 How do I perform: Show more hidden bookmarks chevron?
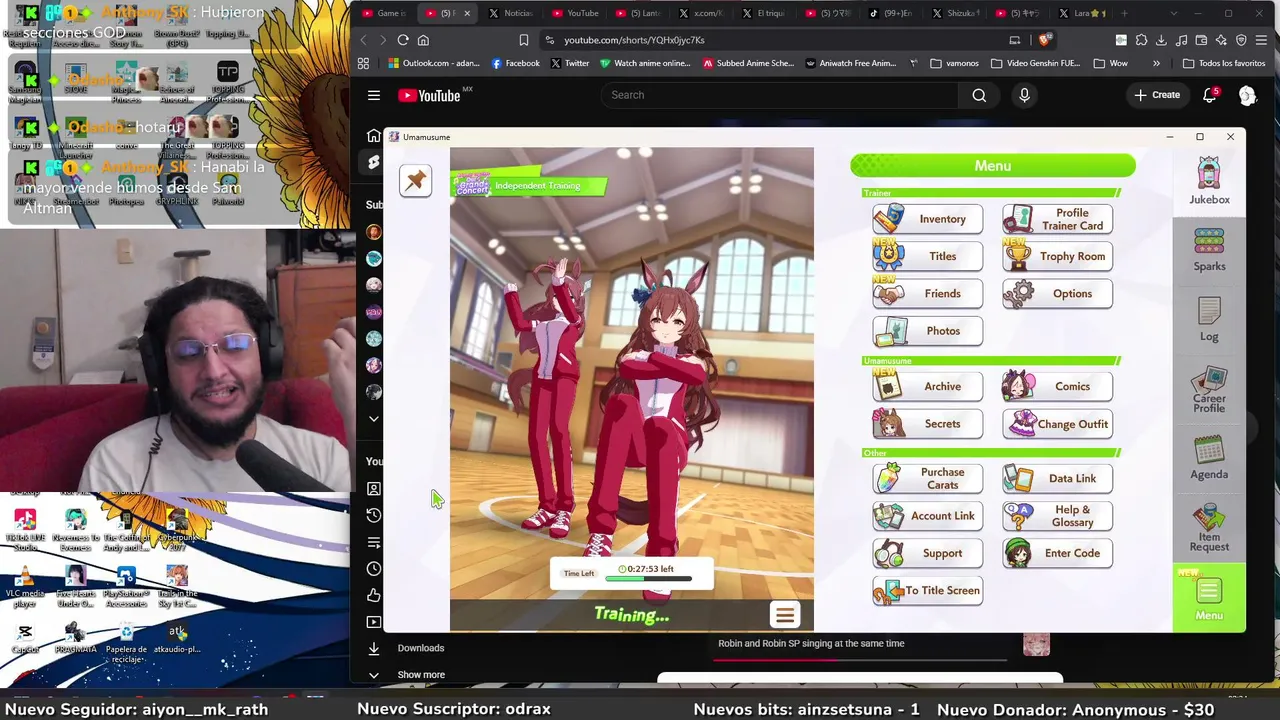pos(1157,63)
